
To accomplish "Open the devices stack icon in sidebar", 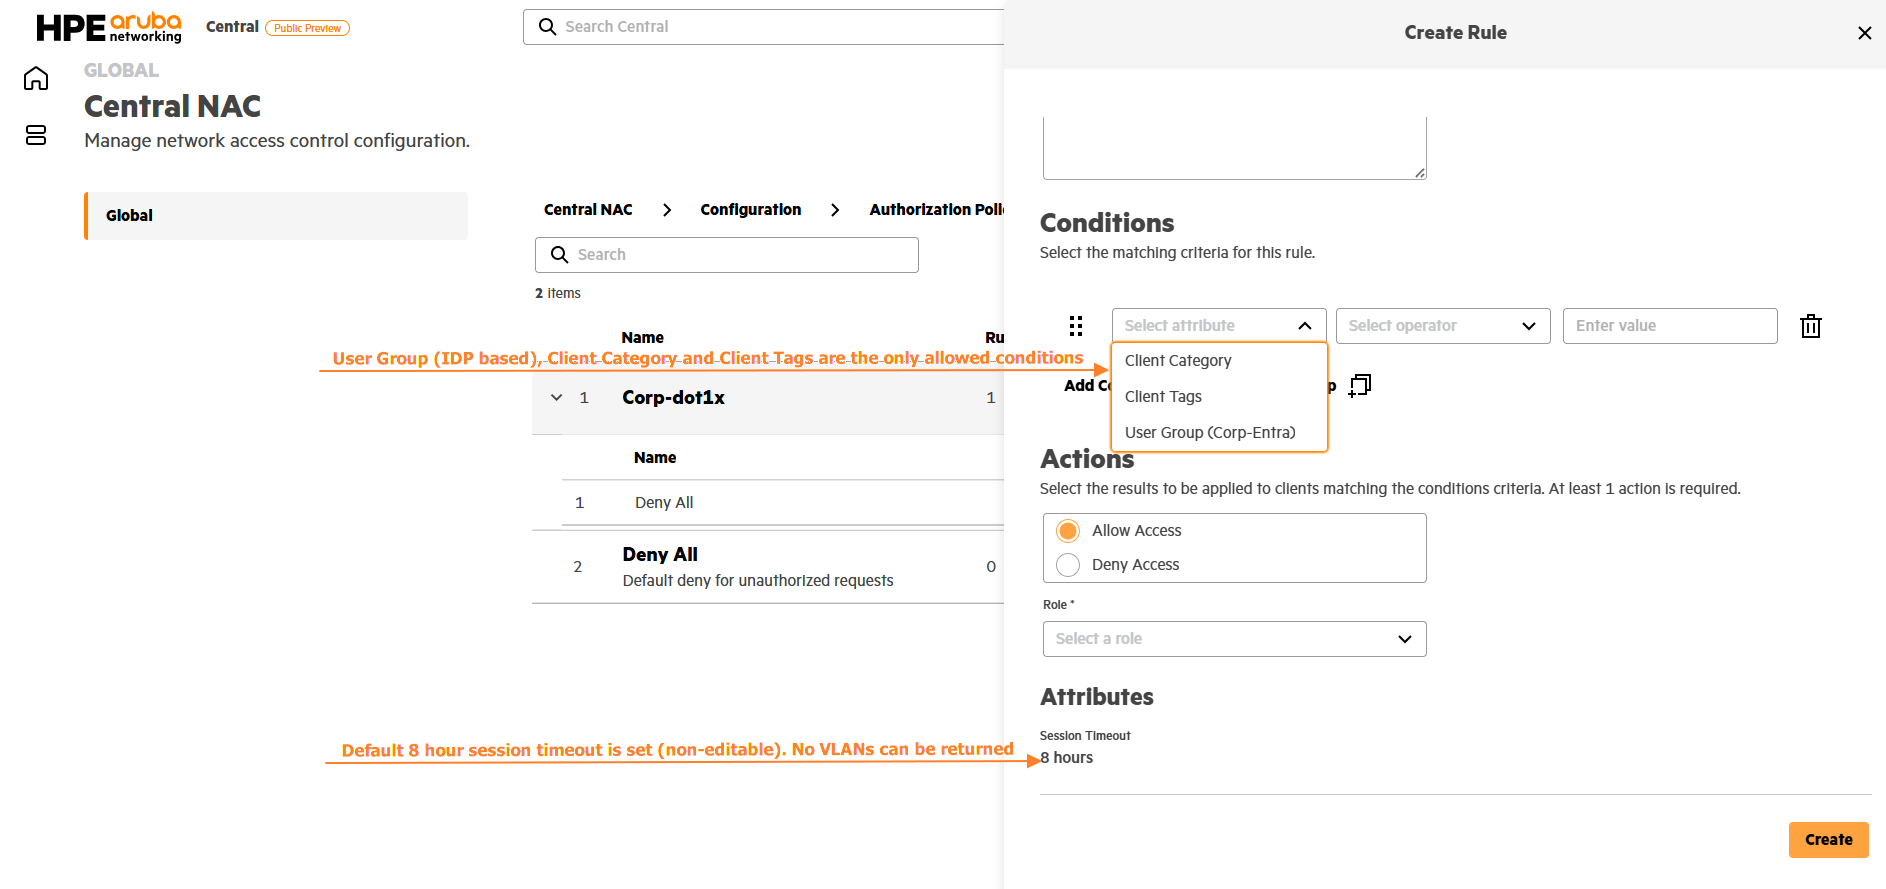I will (36, 135).
